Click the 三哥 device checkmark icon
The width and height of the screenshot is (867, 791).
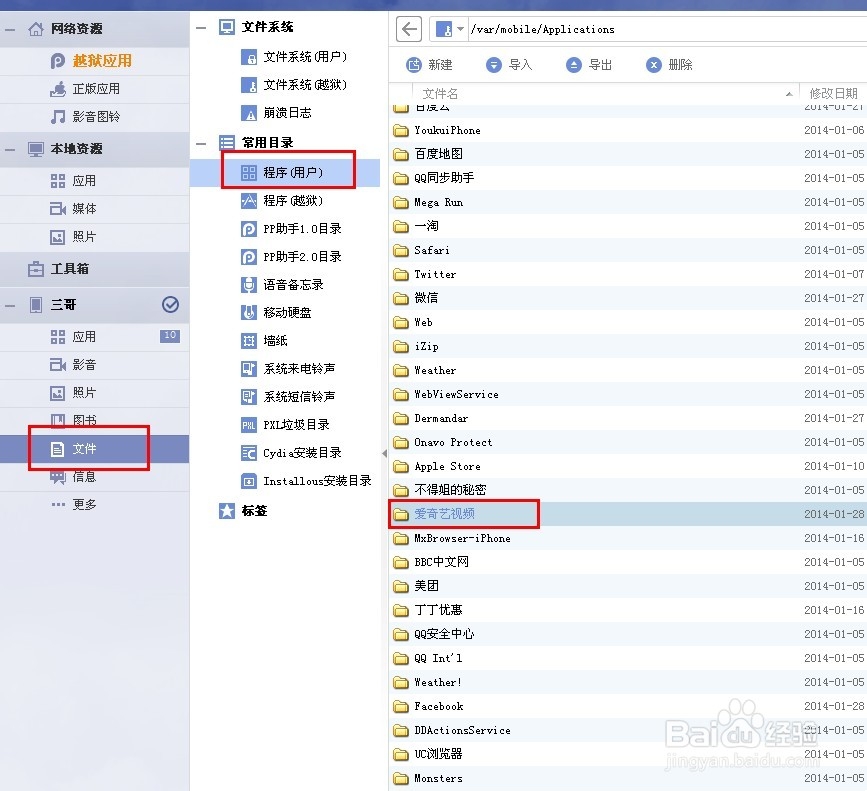click(x=170, y=305)
